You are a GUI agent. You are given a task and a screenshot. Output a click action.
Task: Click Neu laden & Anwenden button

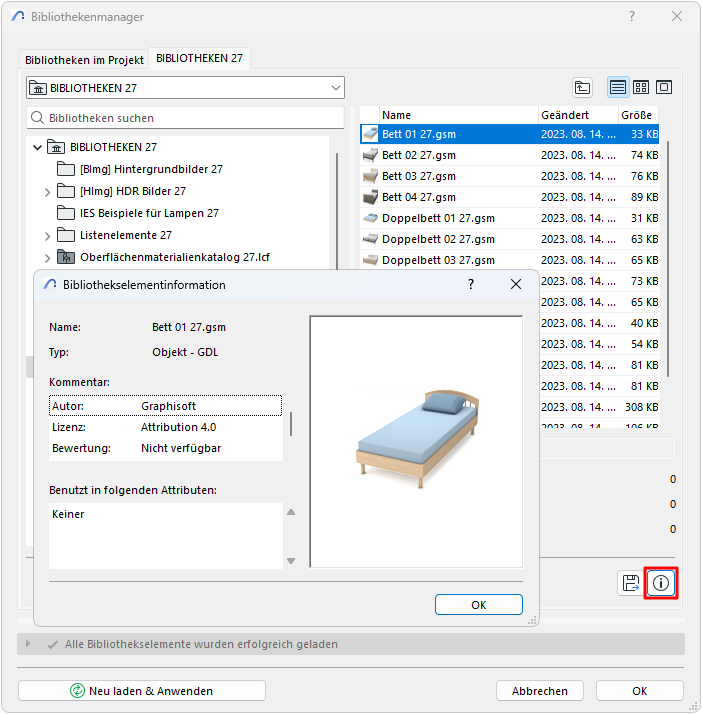pyautogui.click(x=142, y=691)
